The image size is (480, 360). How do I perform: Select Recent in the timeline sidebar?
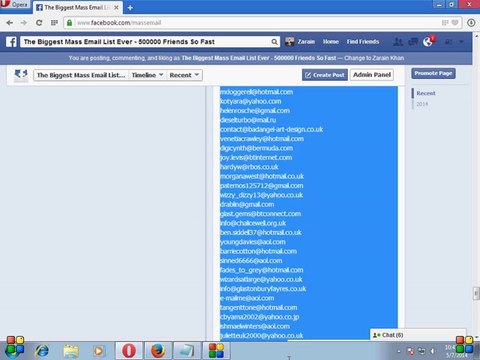(426, 93)
